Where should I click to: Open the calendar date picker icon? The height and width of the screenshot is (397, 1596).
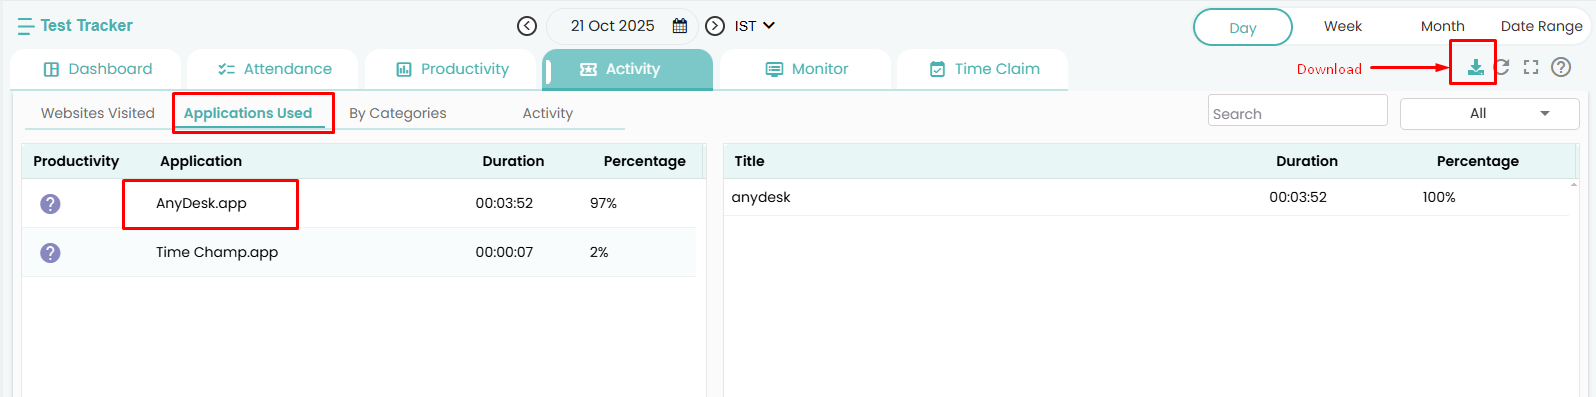point(680,26)
